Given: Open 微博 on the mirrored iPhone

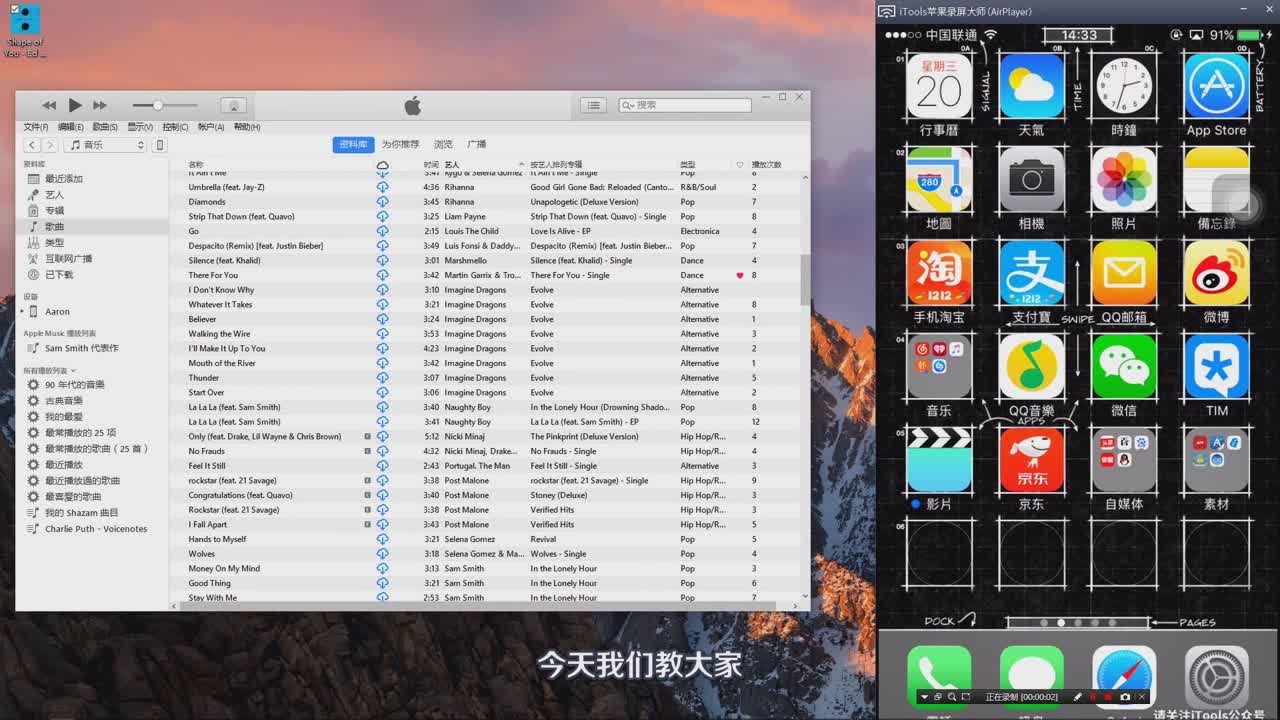Looking at the screenshot, I should 1216,282.
